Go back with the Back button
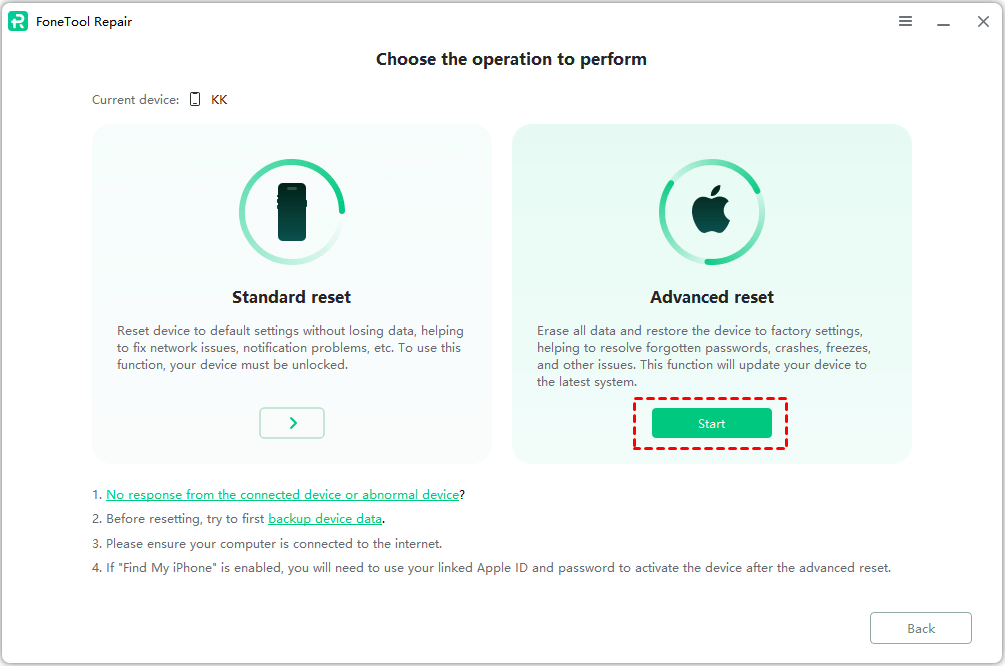Viewport: 1005px width, 666px height. 921,628
